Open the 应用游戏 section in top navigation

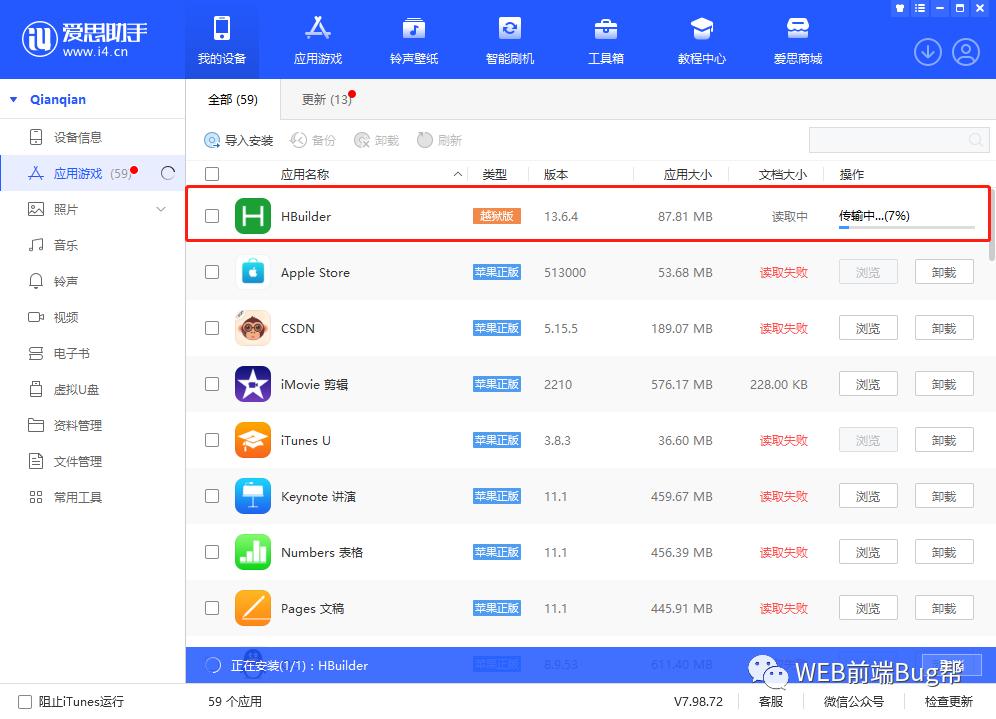pyautogui.click(x=317, y=40)
